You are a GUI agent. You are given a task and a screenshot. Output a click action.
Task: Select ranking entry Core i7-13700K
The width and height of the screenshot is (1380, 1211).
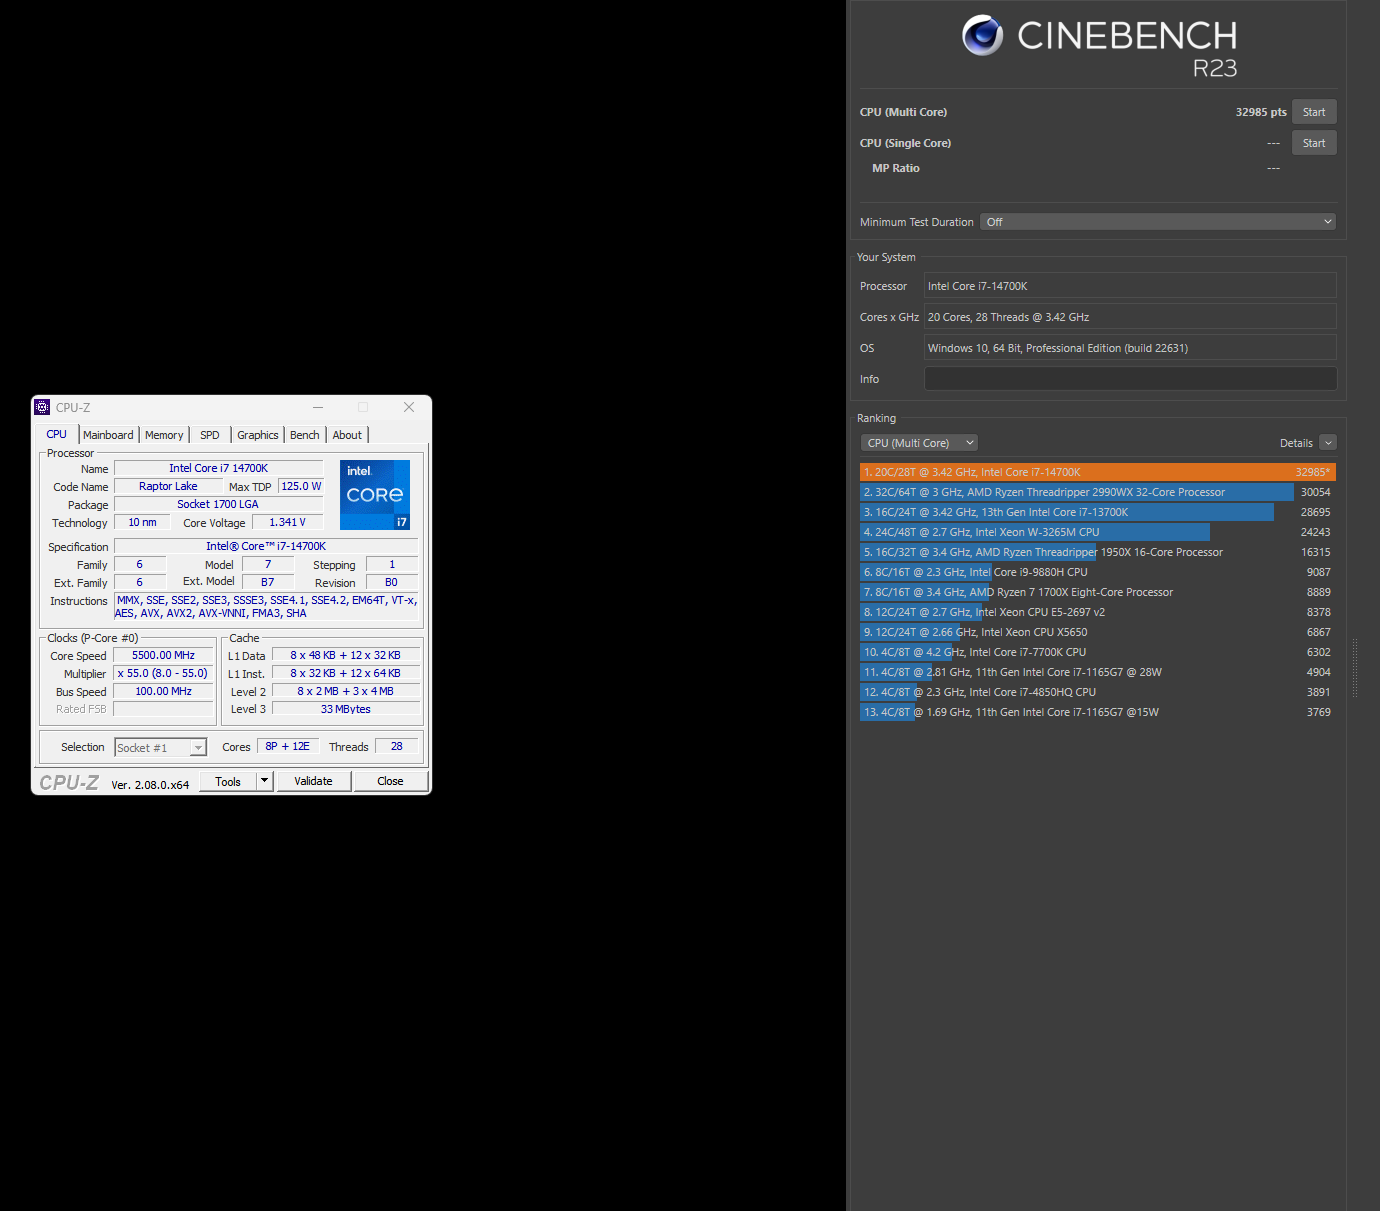tap(1098, 512)
